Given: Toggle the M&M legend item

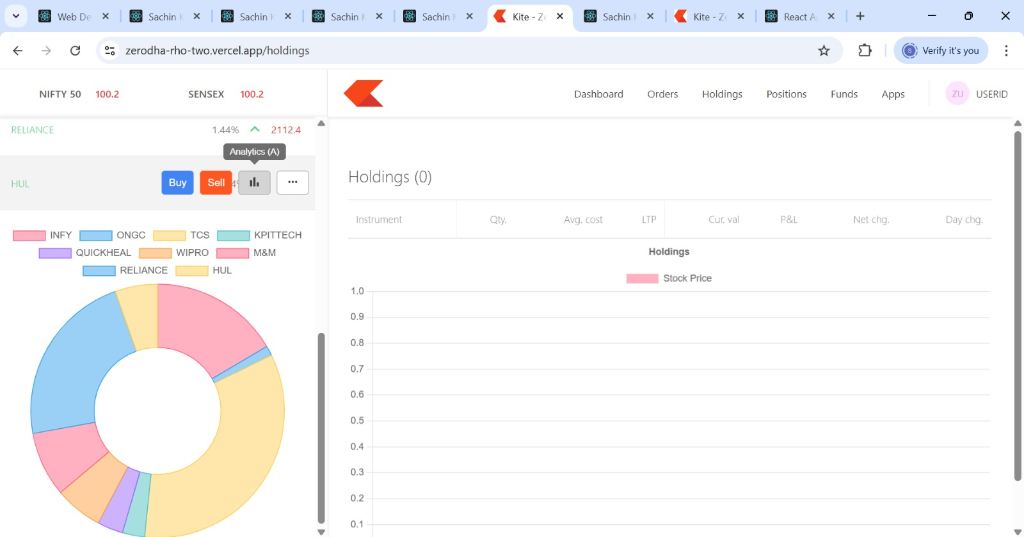Looking at the screenshot, I should pyautogui.click(x=246, y=253).
